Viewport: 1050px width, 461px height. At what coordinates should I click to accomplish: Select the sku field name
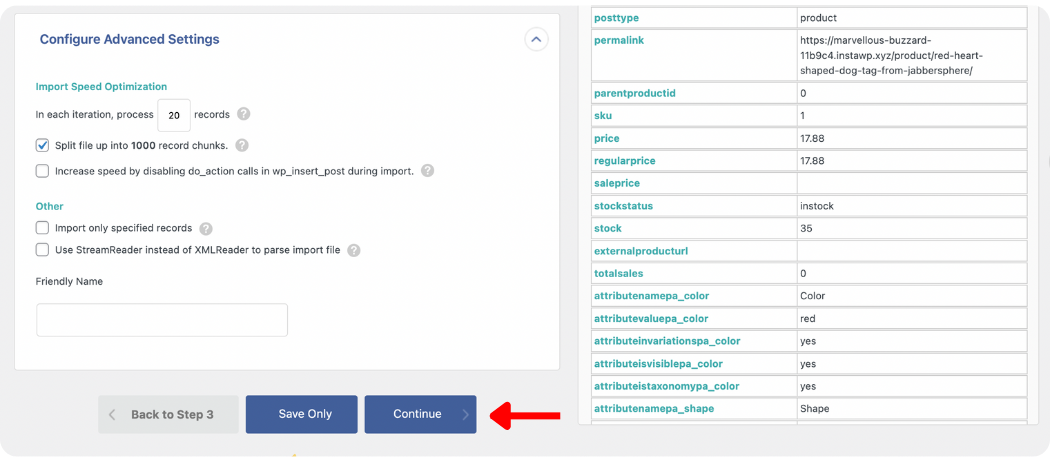coord(603,116)
